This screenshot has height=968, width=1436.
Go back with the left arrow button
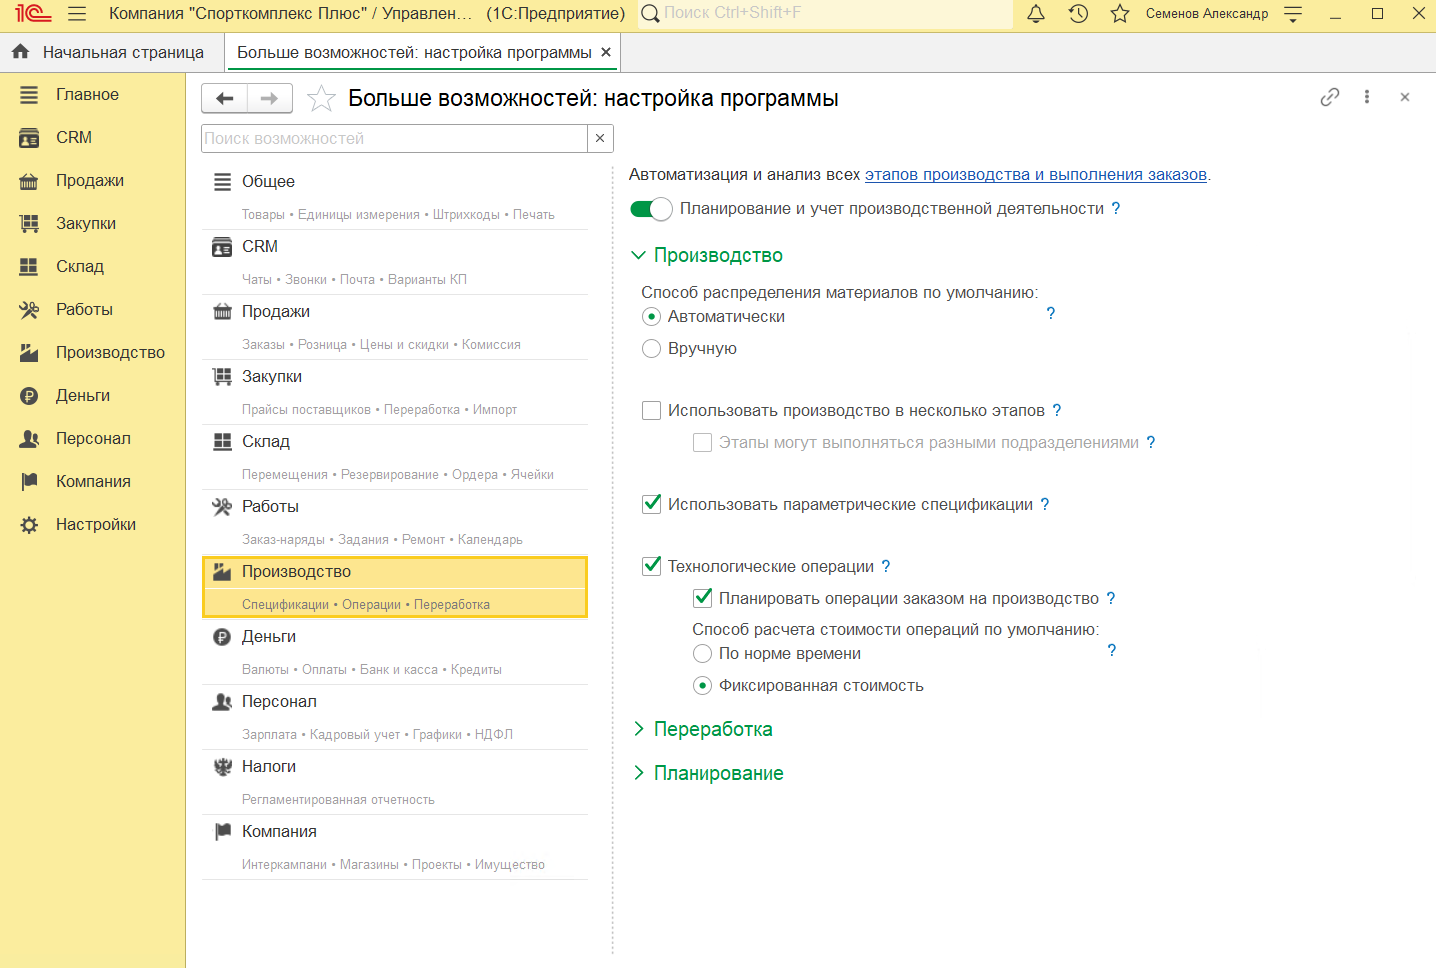(x=225, y=98)
